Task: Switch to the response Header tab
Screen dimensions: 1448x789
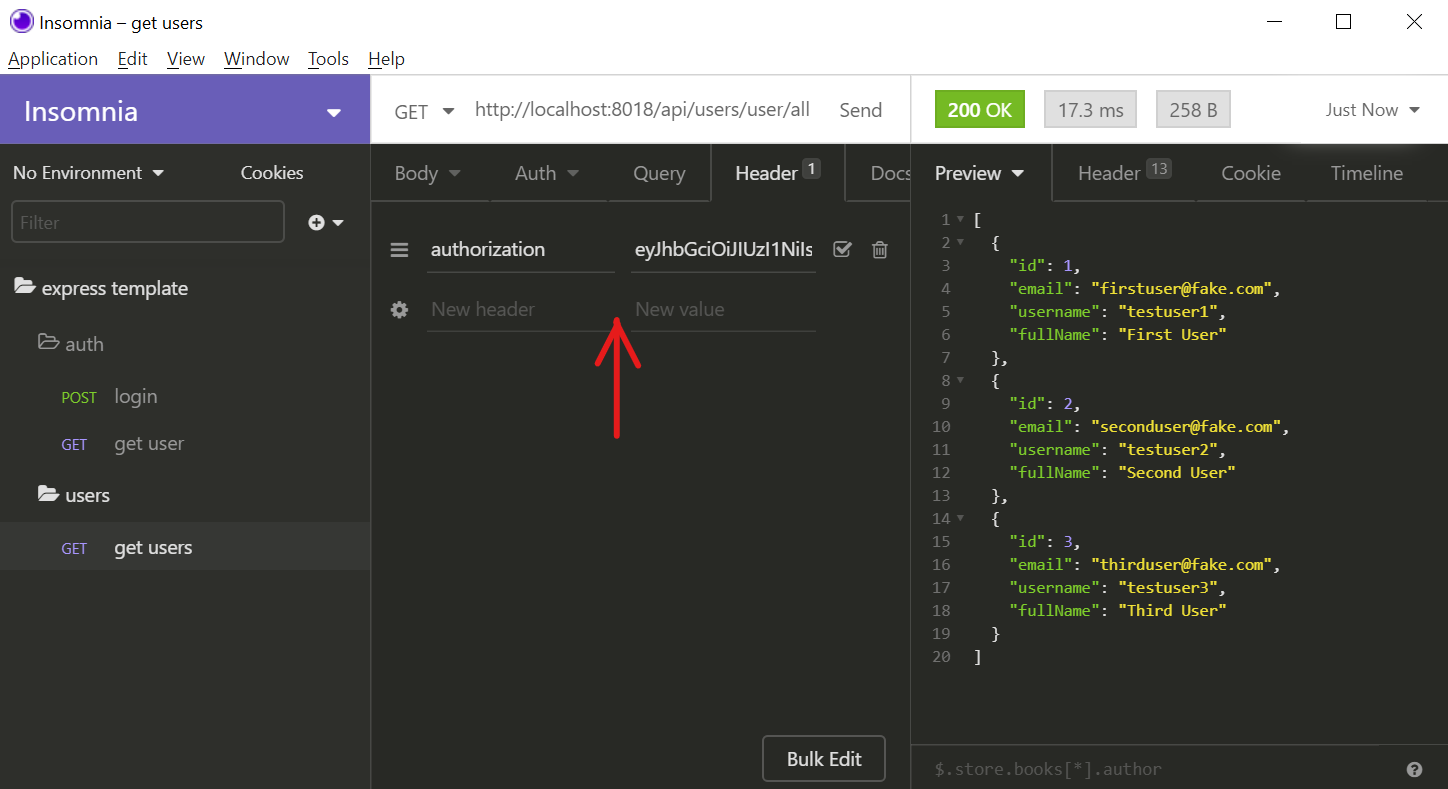Action: 1124,173
